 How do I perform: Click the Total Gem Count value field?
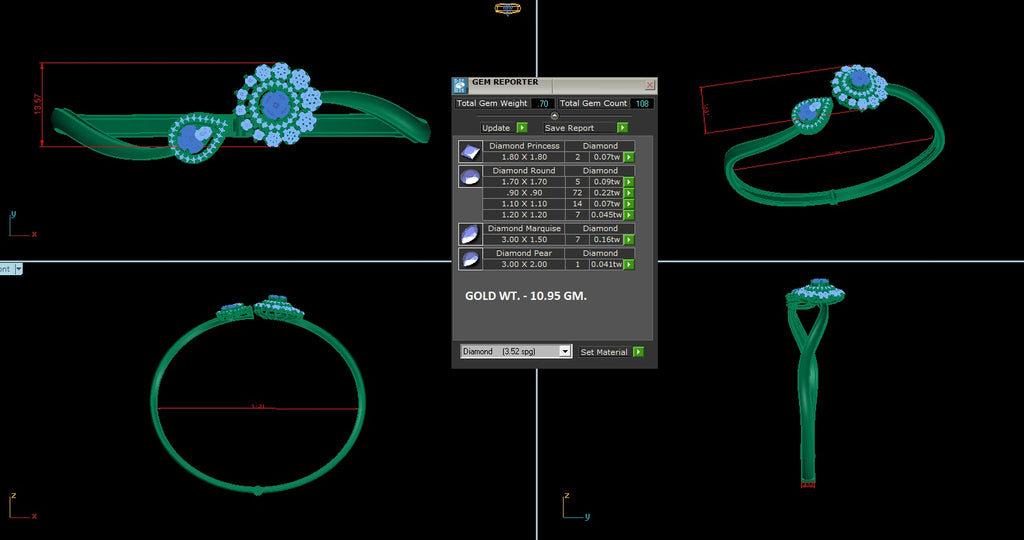642,103
